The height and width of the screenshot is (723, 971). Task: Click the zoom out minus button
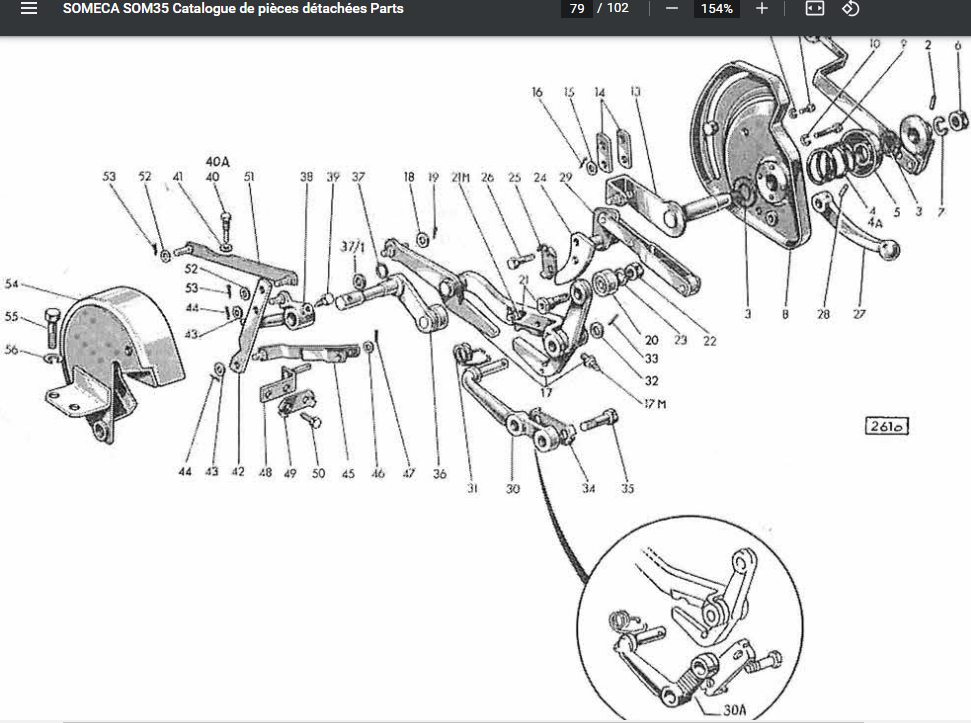click(672, 9)
